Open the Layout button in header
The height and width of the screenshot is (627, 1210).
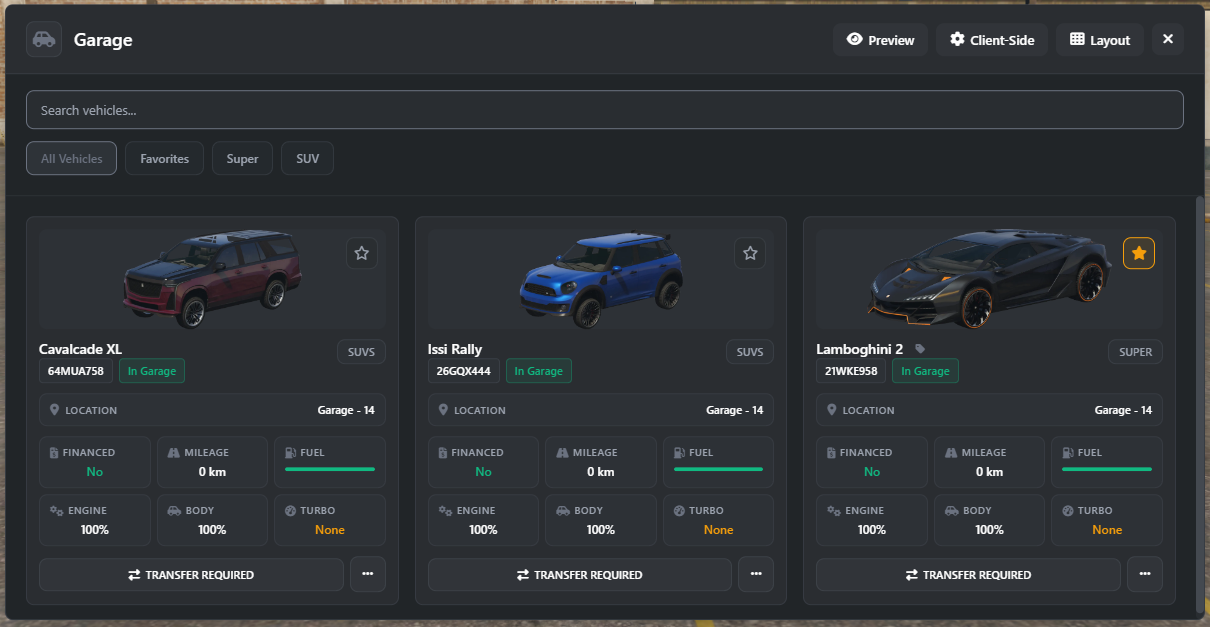coord(1099,40)
